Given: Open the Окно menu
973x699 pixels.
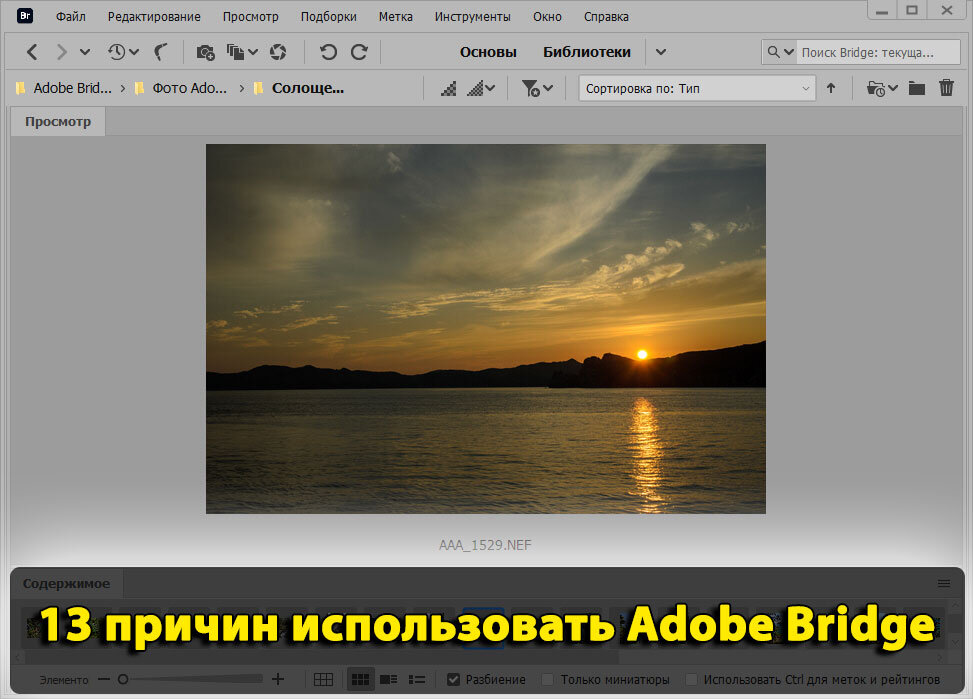Looking at the screenshot, I should 547,17.
